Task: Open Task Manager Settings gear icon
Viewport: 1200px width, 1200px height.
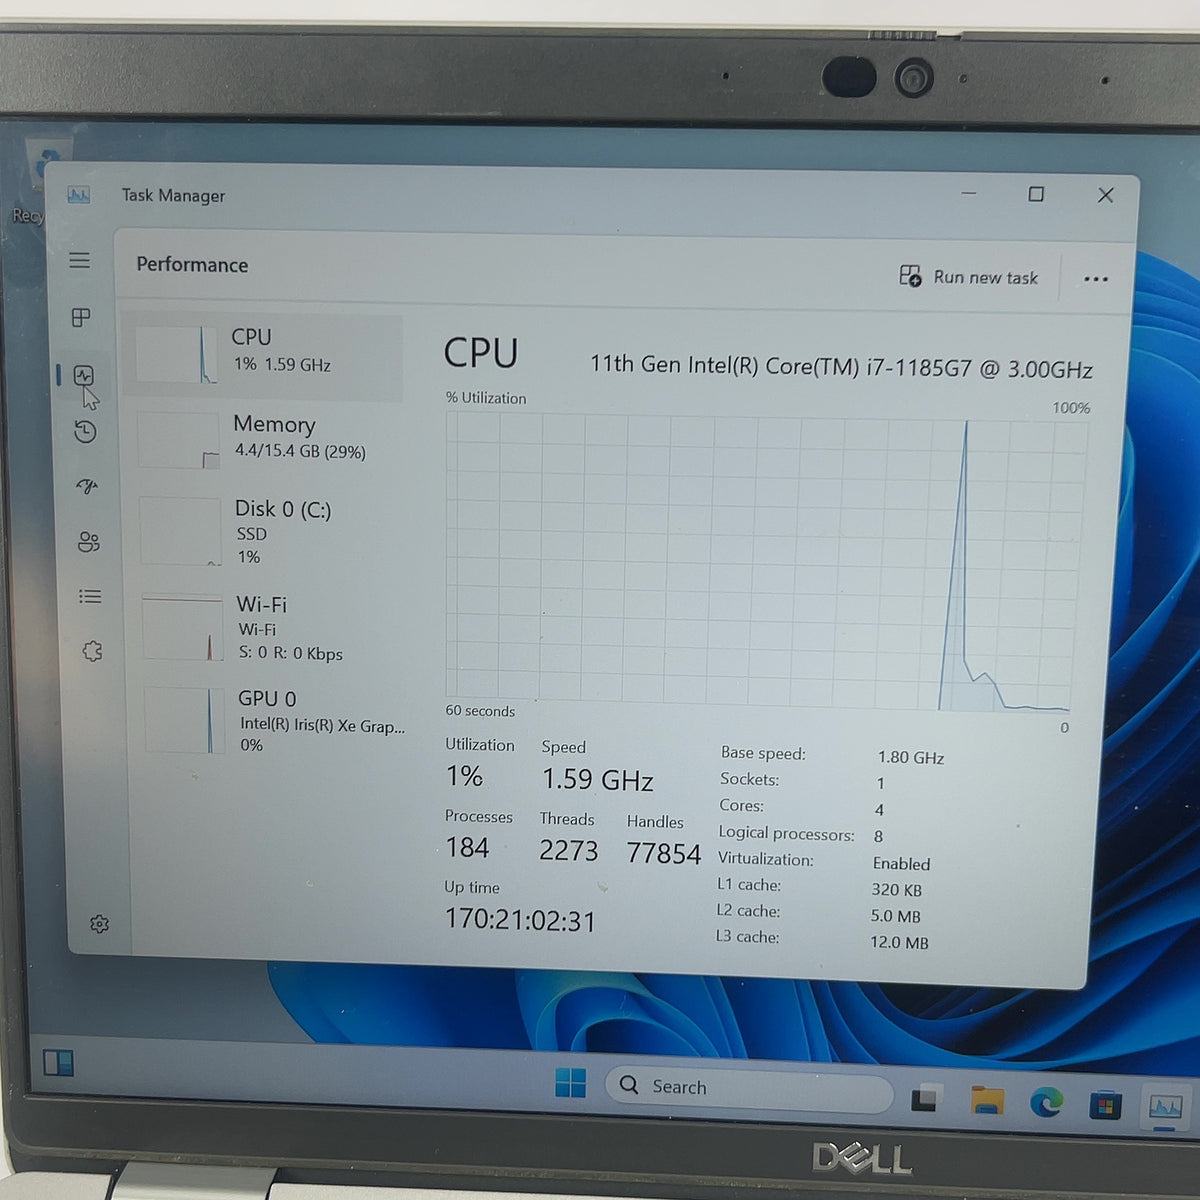Action: tap(99, 924)
